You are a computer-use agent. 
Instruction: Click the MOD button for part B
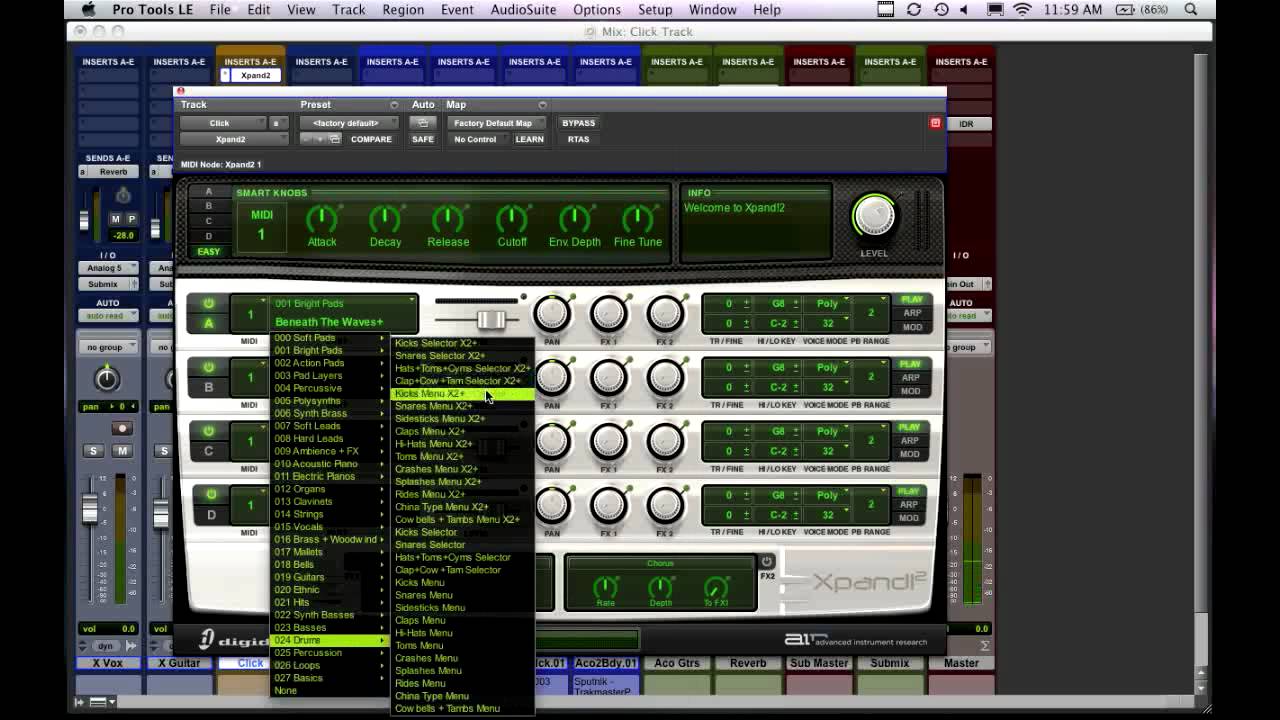click(x=911, y=391)
